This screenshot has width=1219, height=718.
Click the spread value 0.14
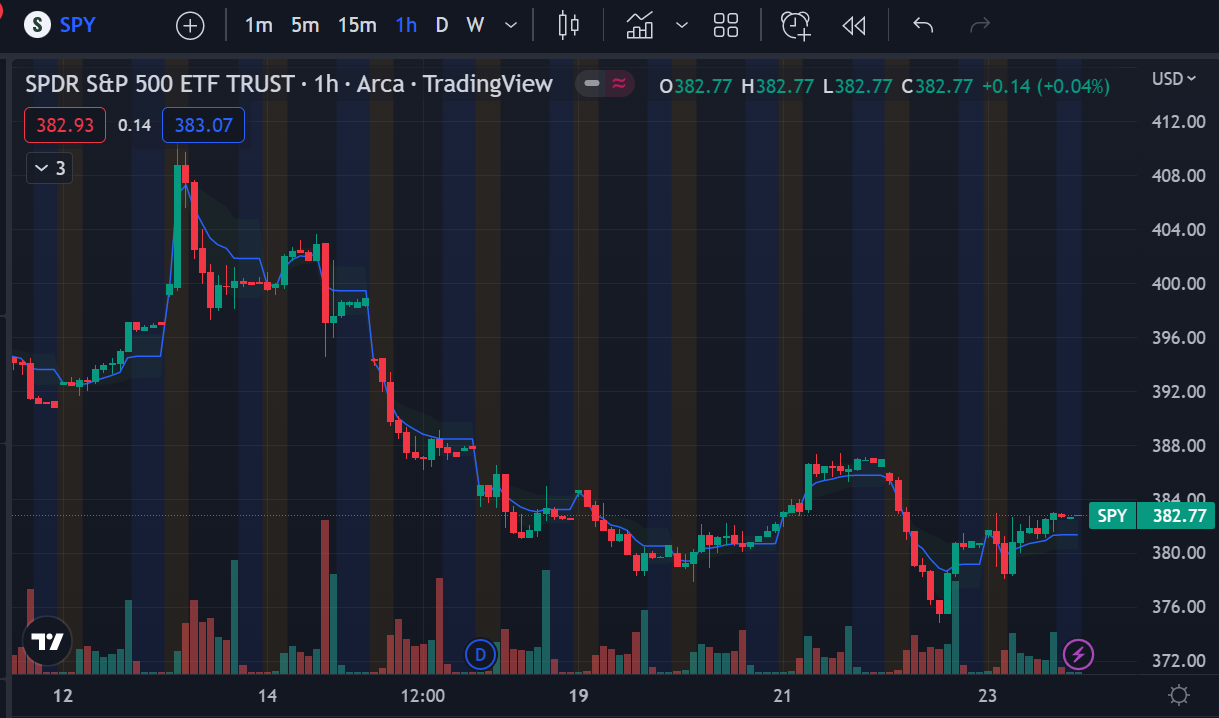134,125
